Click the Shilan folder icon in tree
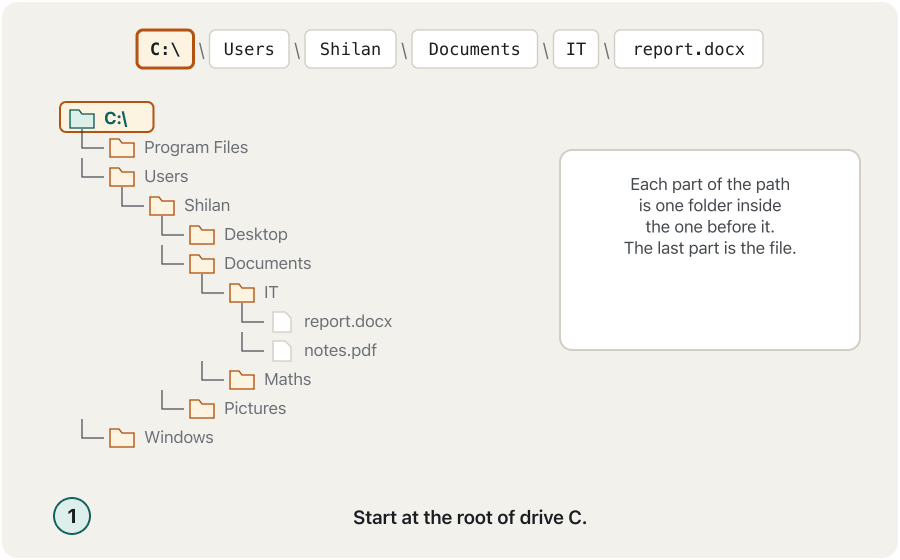 [x=162, y=206]
